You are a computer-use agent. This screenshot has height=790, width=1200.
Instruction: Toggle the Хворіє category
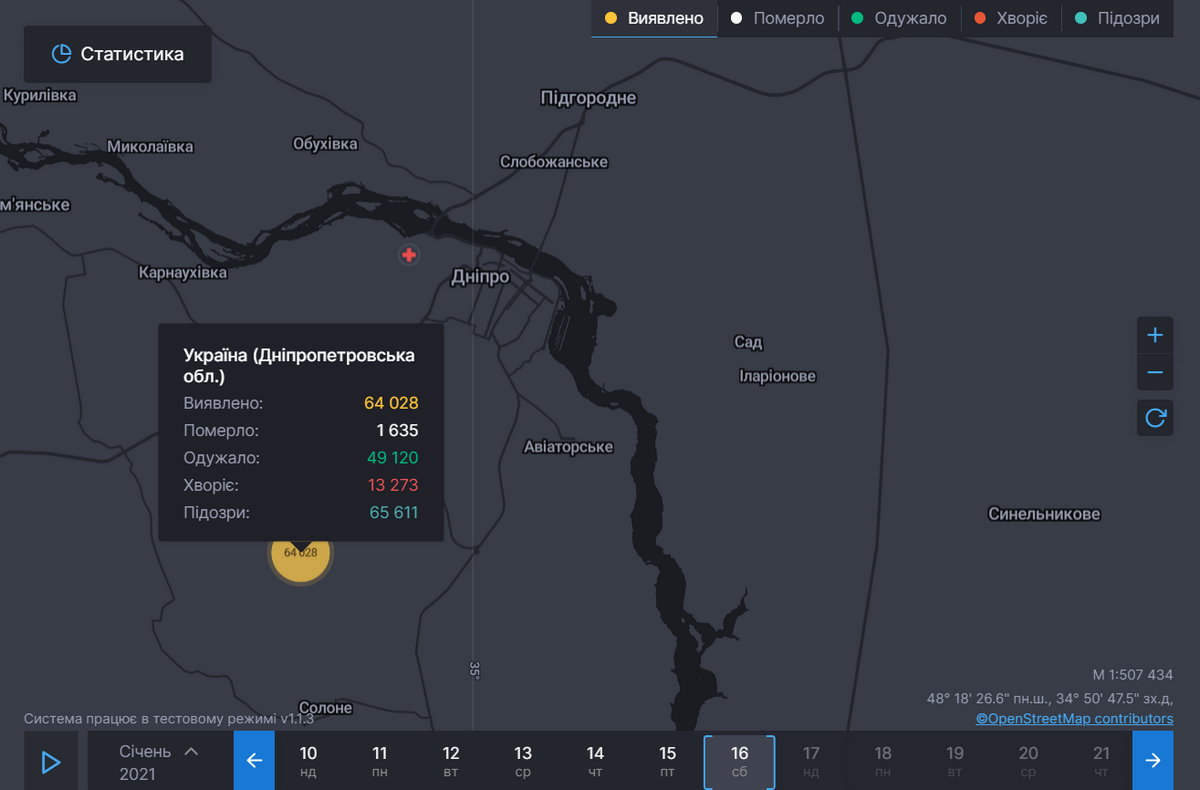[x=1010, y=19]
